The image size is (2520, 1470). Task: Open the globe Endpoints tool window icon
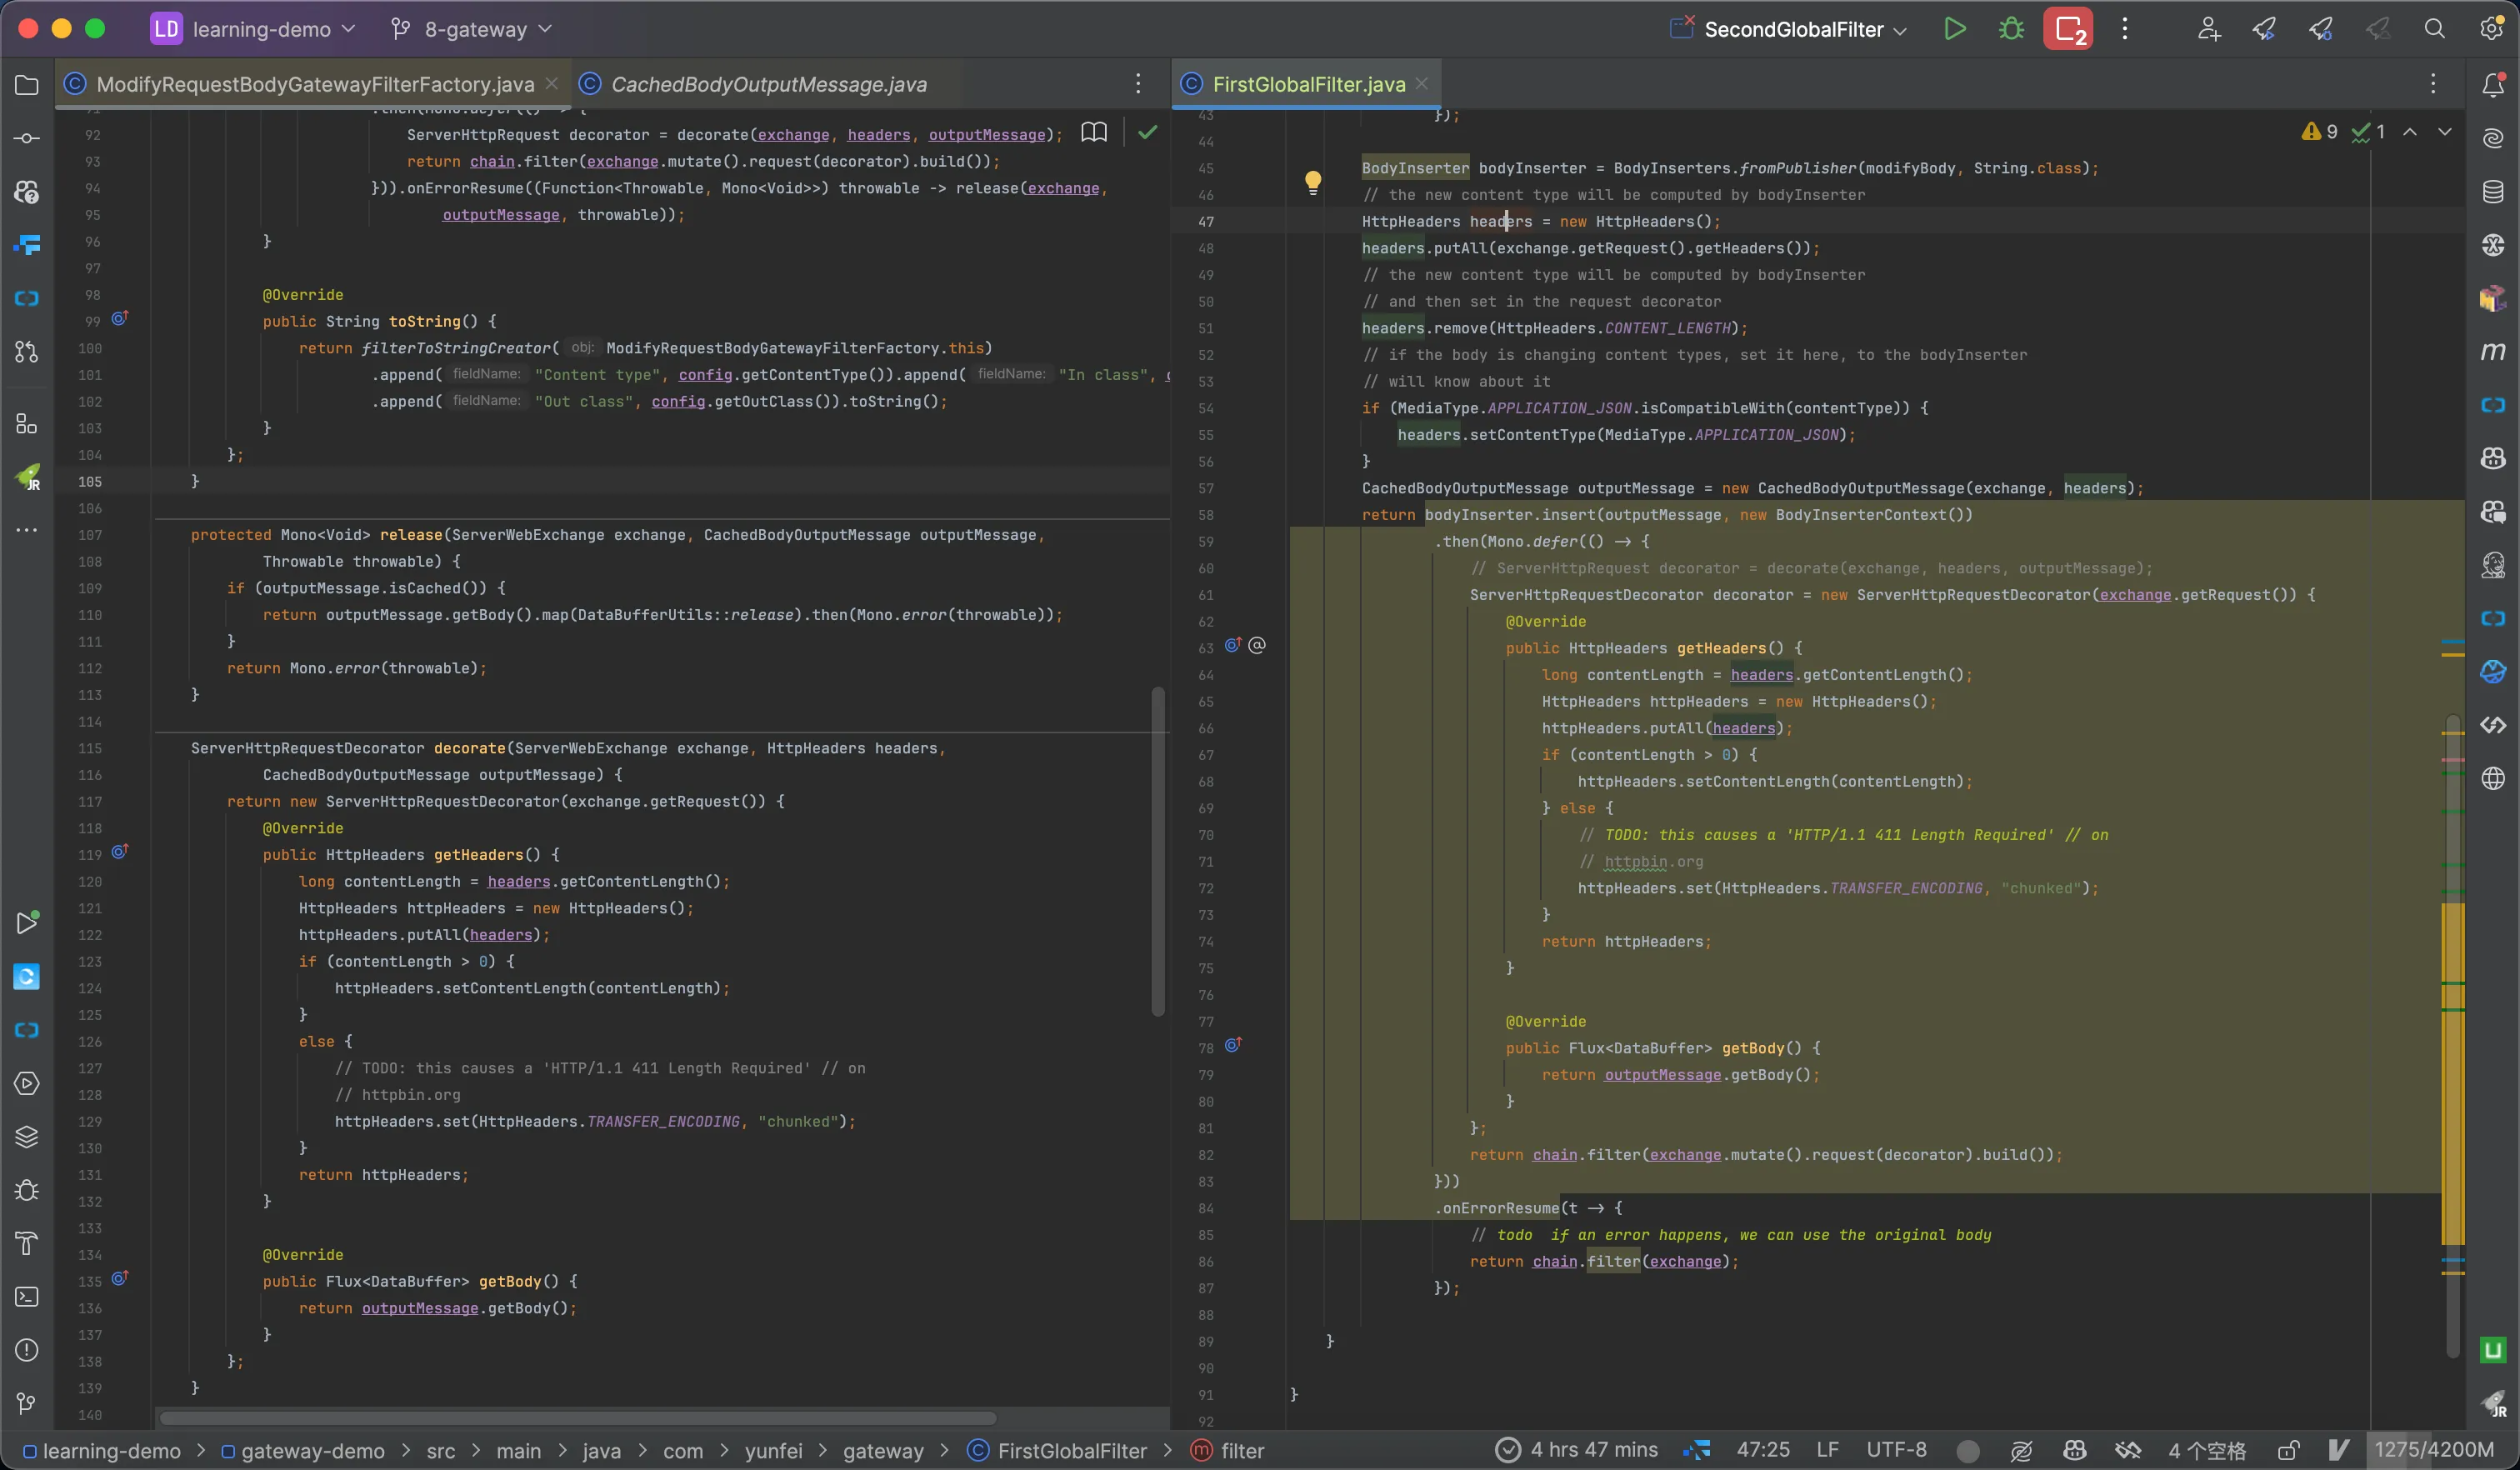2493,778
